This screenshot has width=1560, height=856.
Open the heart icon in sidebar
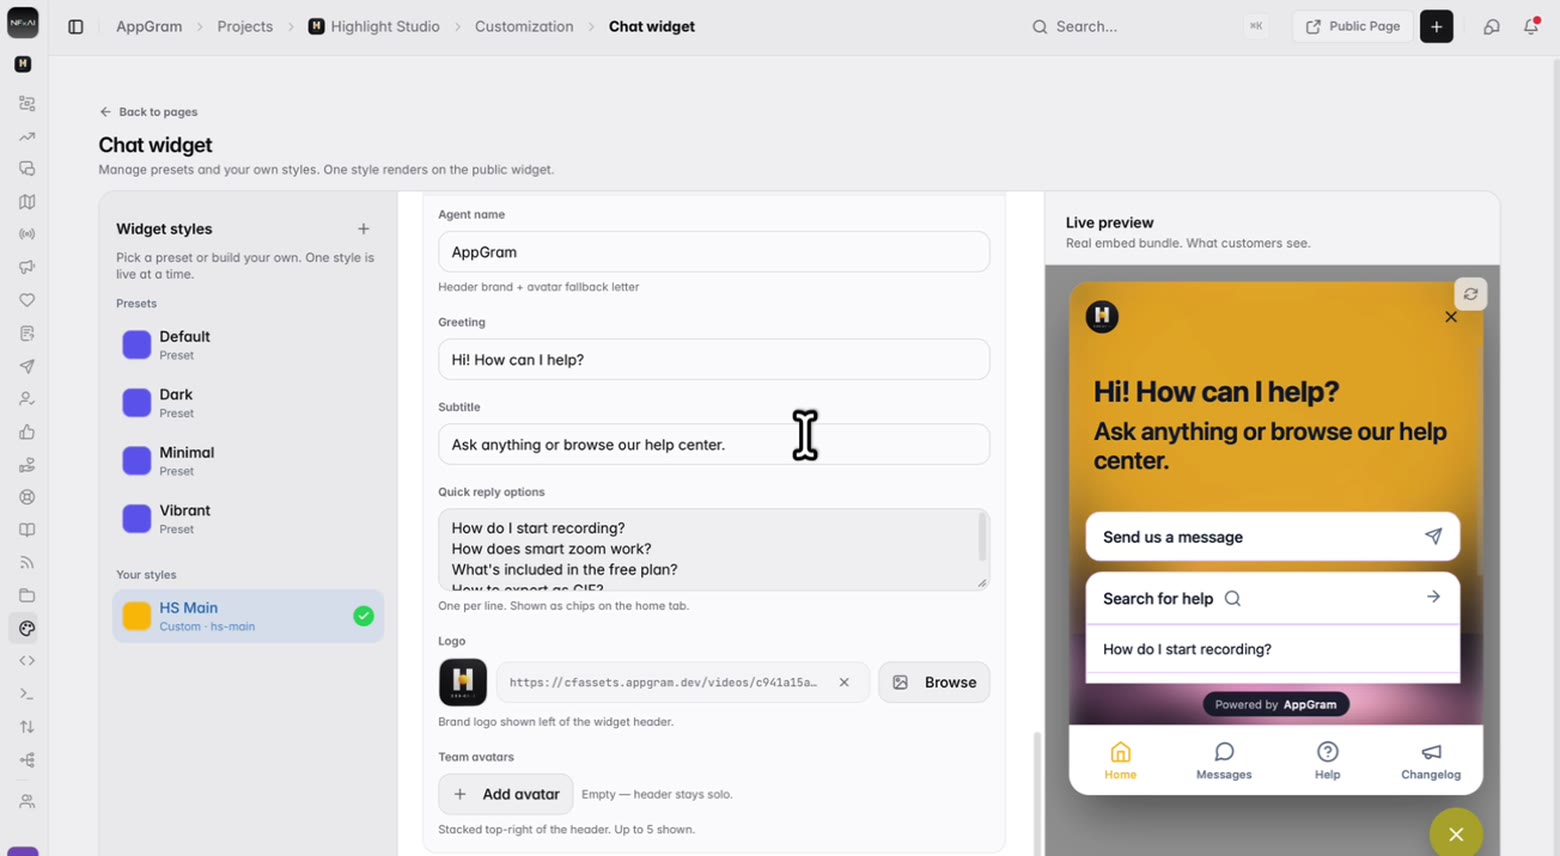coord(27,300)
